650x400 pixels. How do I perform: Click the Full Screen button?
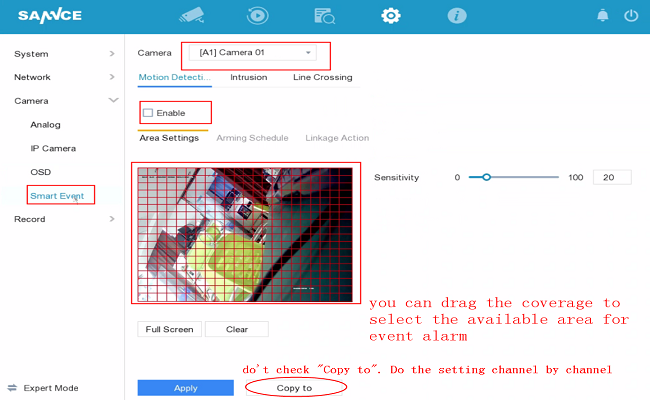(x=170, y=329)
